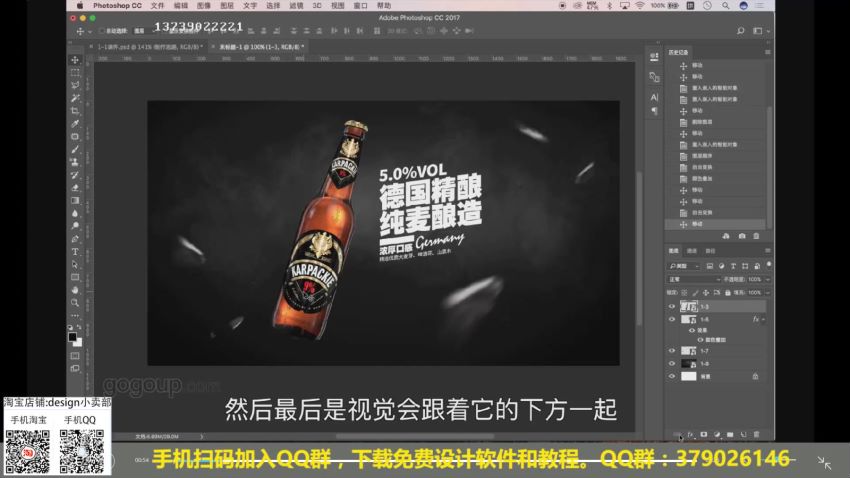Click the search icon in options bar
The height and width of the screenshot is (478, 850).
click(x=740, y=31)
